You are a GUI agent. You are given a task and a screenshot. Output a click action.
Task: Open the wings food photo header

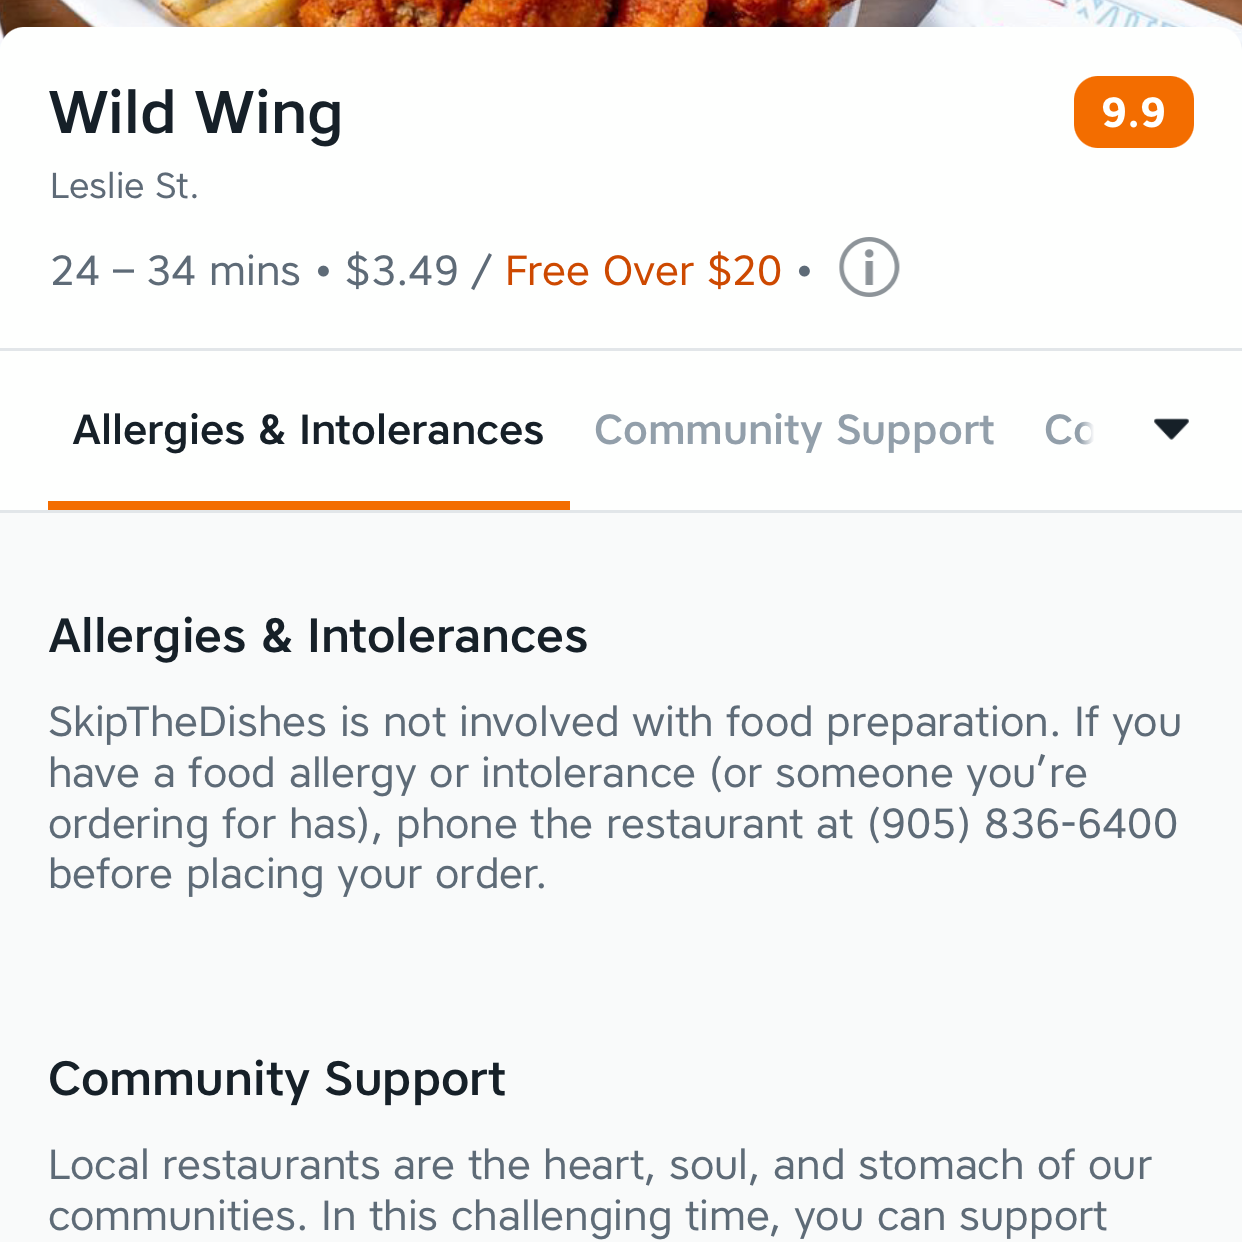point(620,12)
